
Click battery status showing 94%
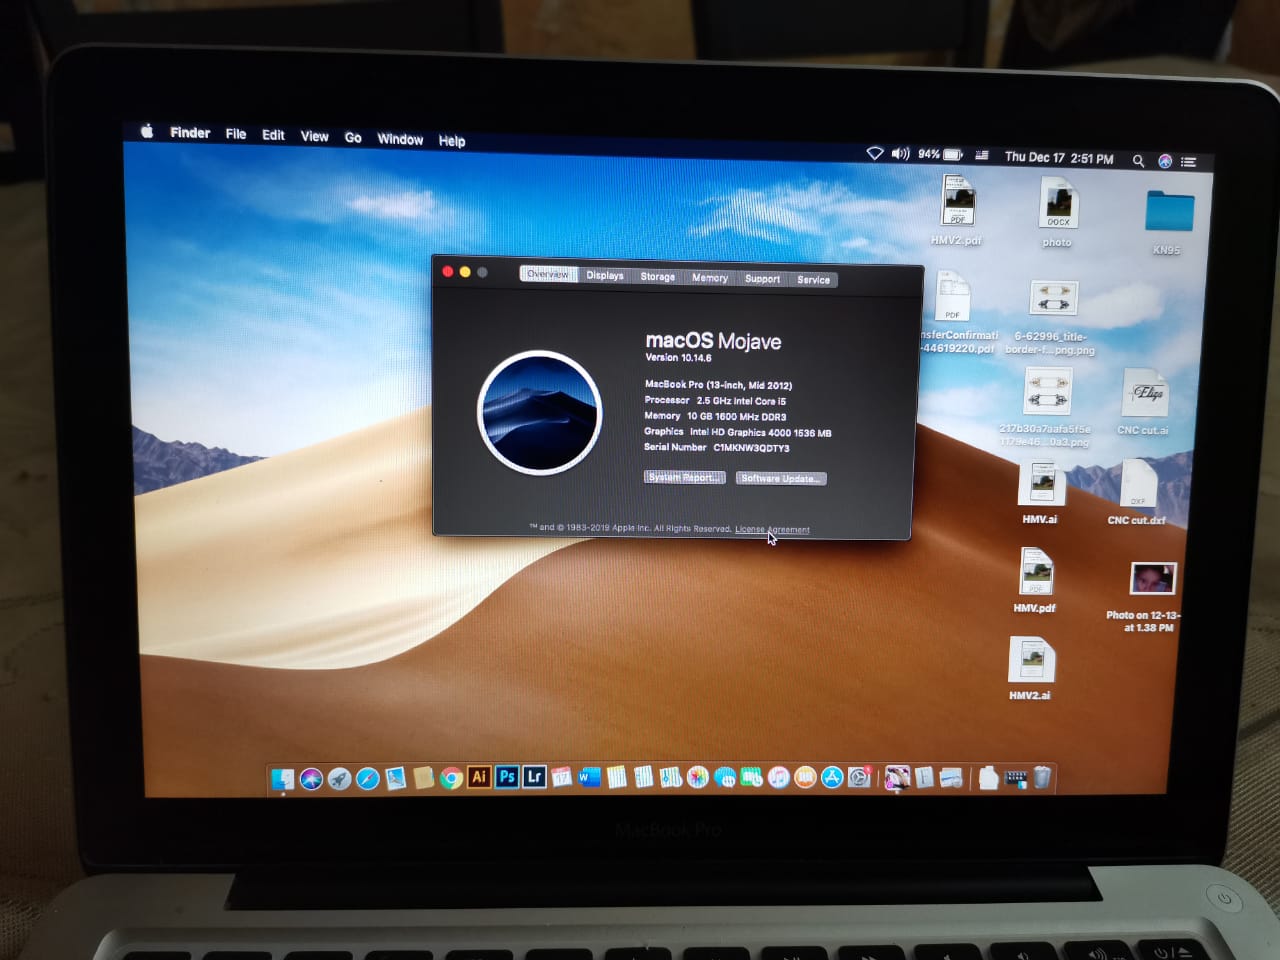coord(940,154)
